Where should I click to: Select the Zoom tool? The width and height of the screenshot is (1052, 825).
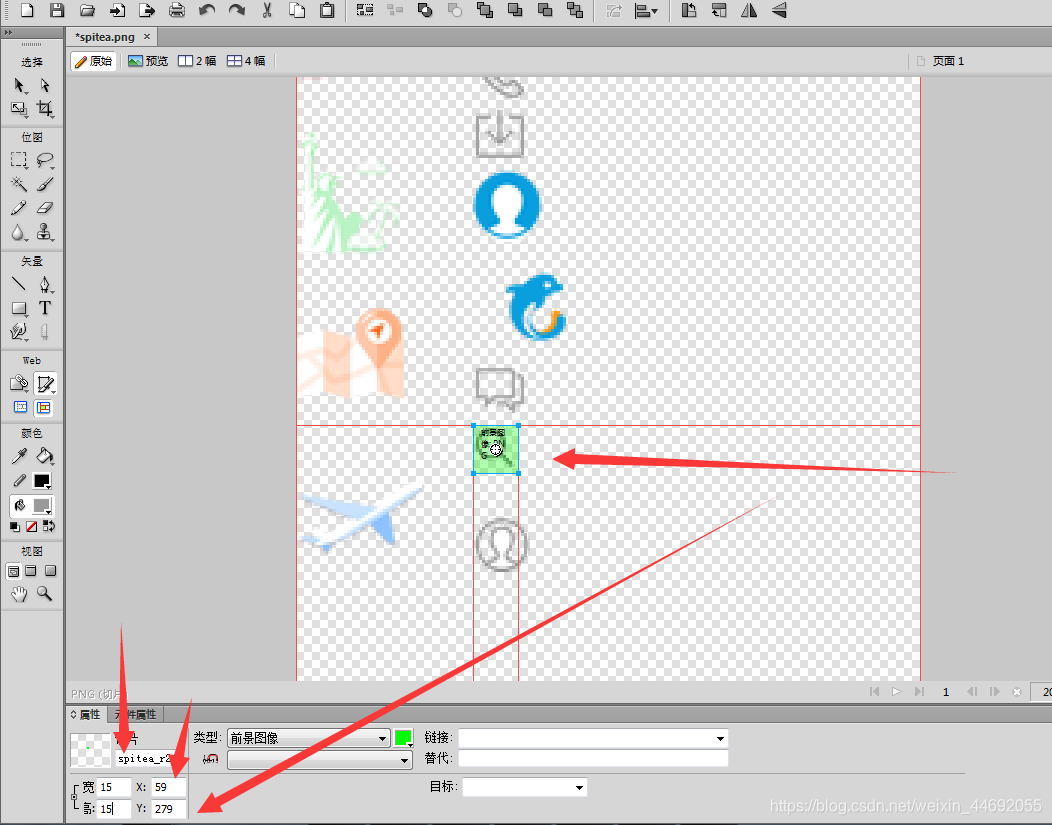click(45, 594)
